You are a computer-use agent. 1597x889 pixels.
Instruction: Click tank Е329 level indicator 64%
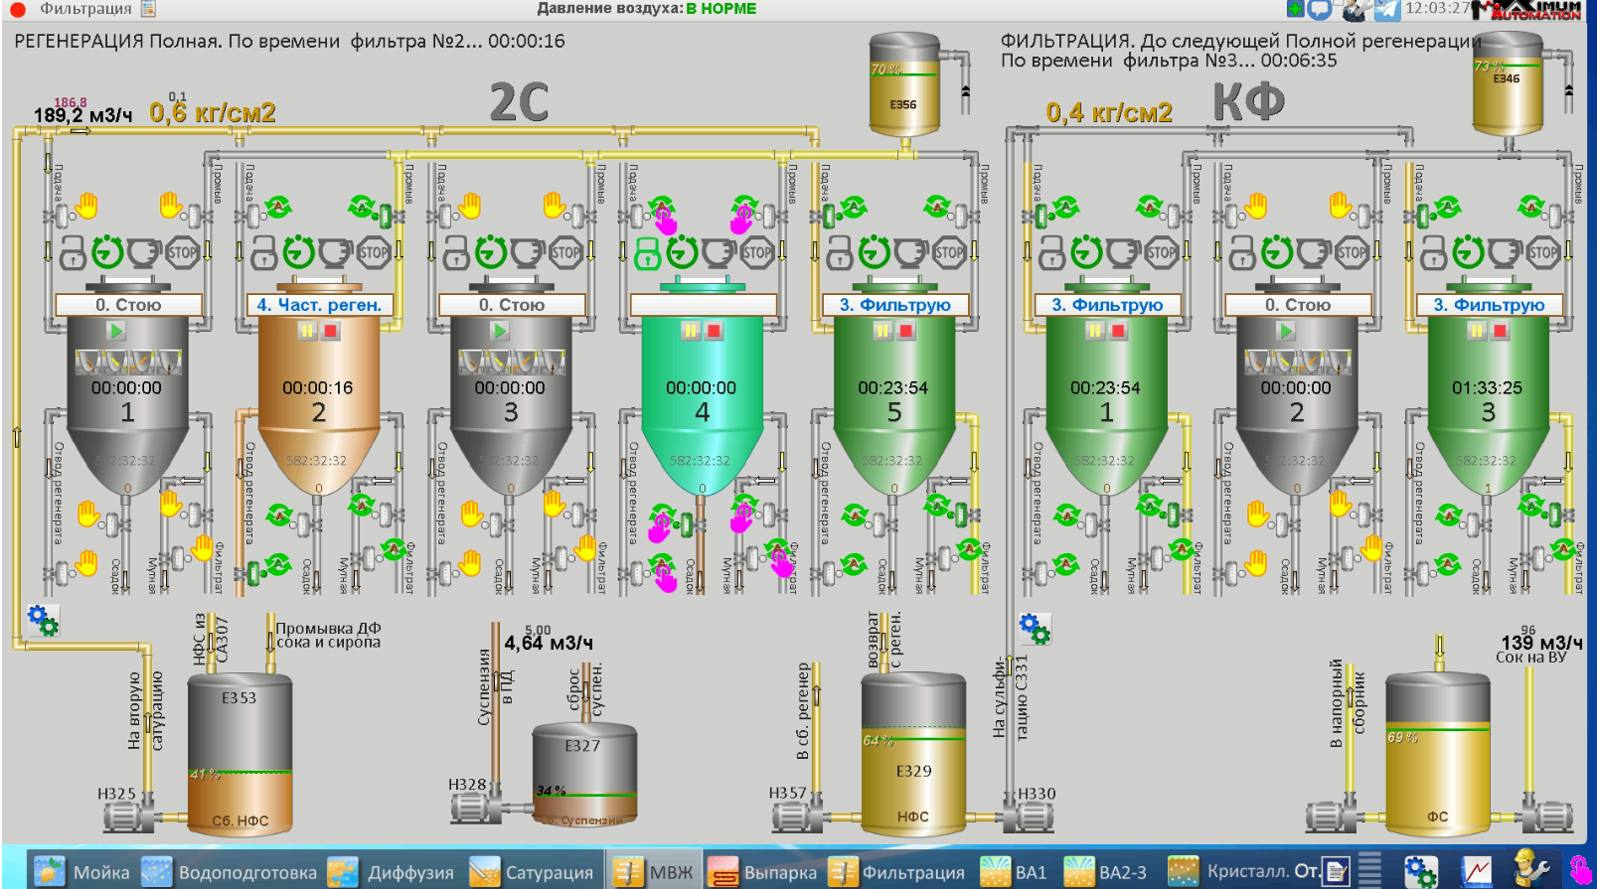click(x=877, y=741)
